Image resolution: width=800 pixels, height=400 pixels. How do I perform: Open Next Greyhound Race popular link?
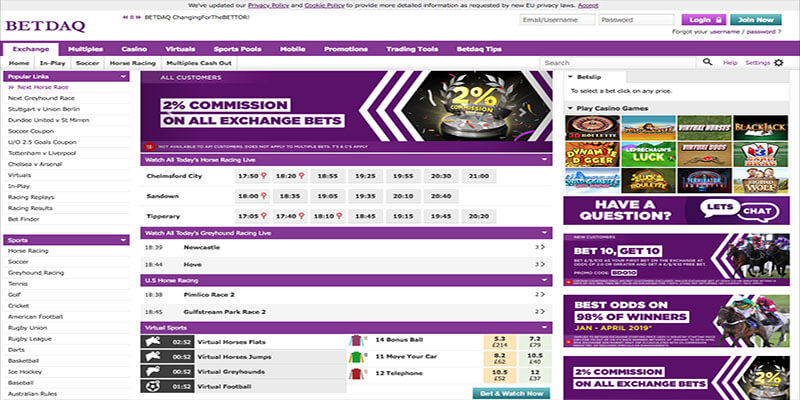coord(41,98)
